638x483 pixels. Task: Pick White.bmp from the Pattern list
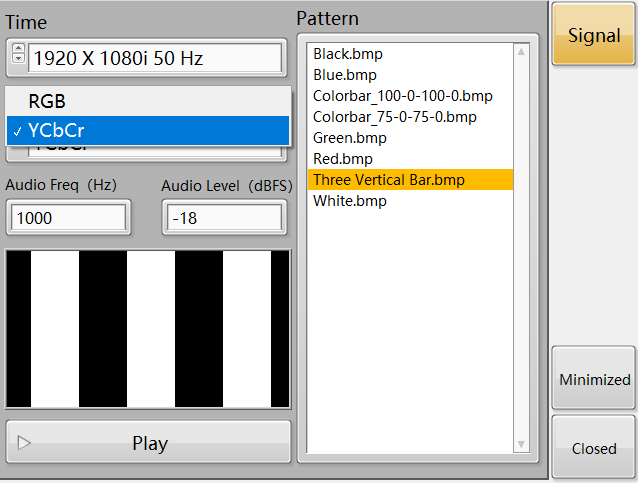click(x=349, y=201)
